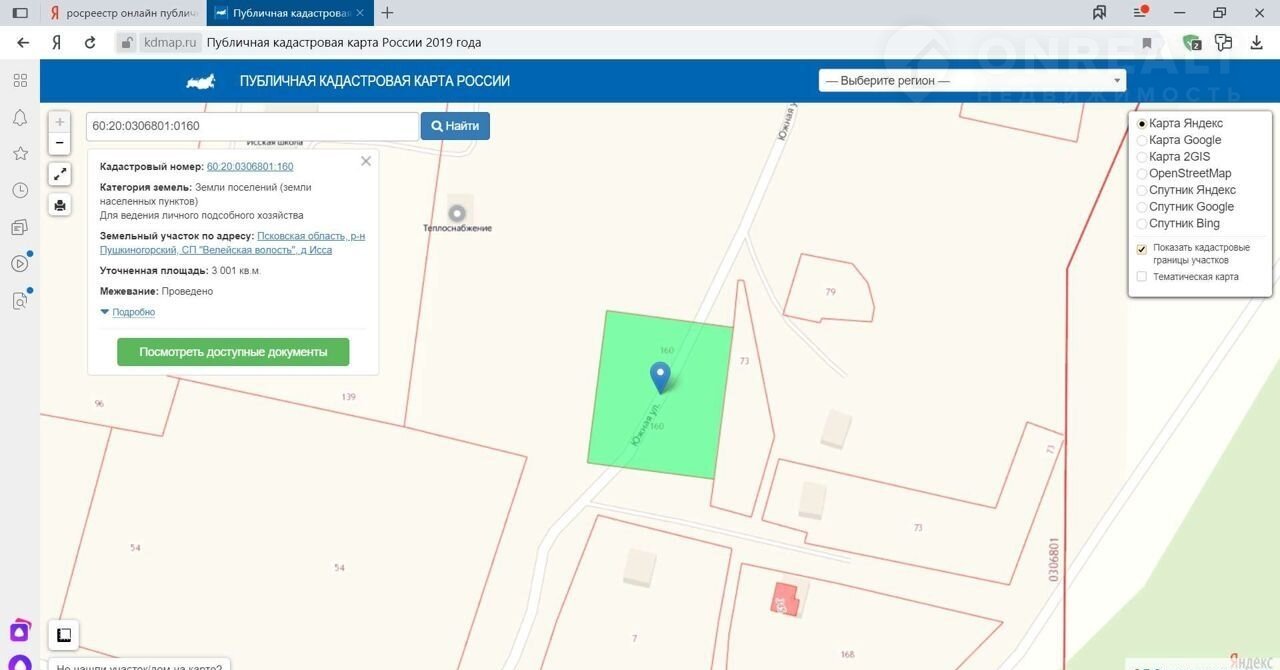The width and height of the screenshot is (1280, 670).
Task: Select the Карта Google radio option
Action: (x=1142, y=140)
